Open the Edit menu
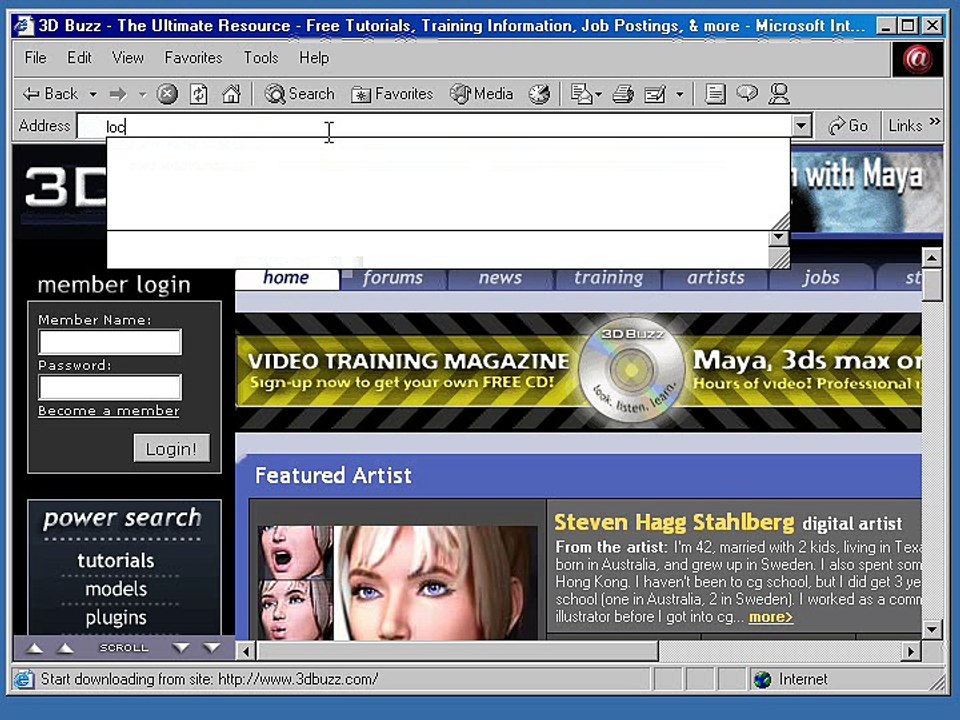The width and height of the screenshot is (960, 720). click(x=79, y=58)
